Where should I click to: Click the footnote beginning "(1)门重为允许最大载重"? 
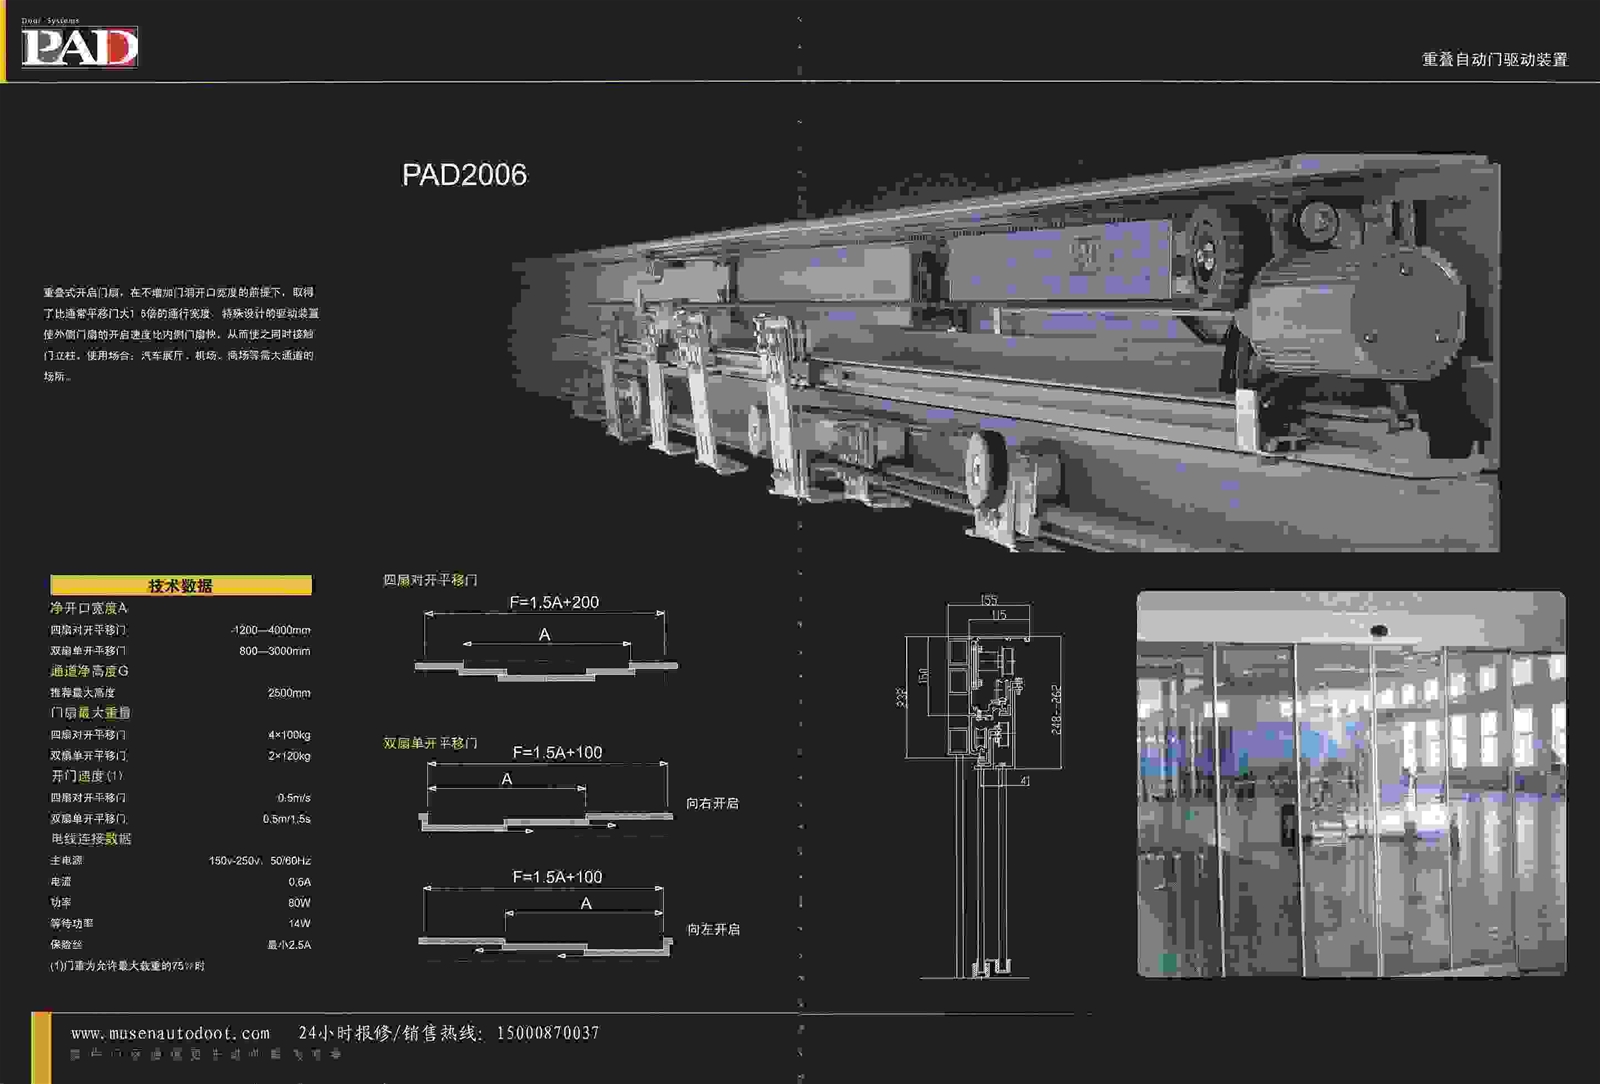(127, 966)
